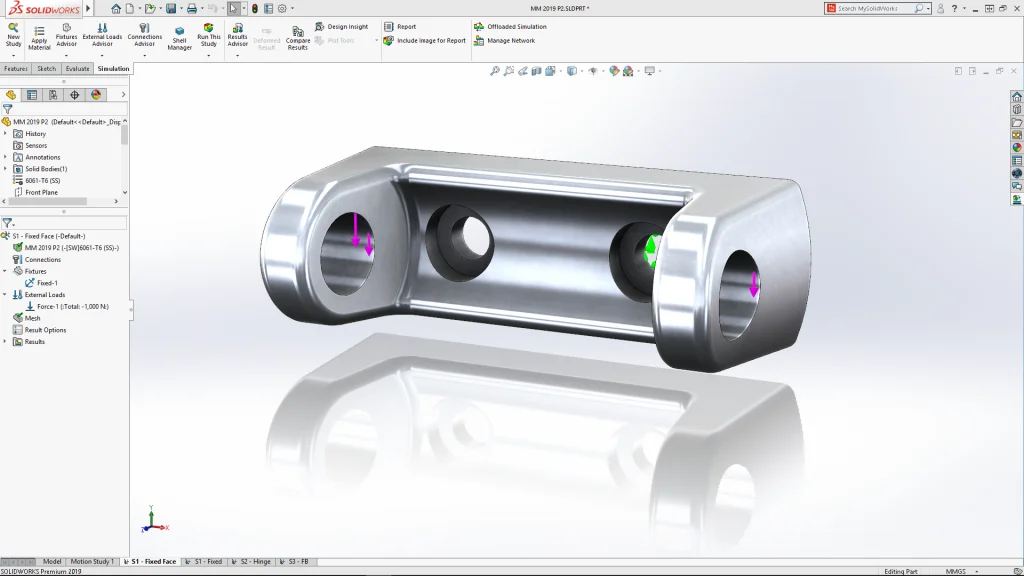This screenshot has width=1024, height=576.
Task: Click Run This Study
Action: point(208,35)
